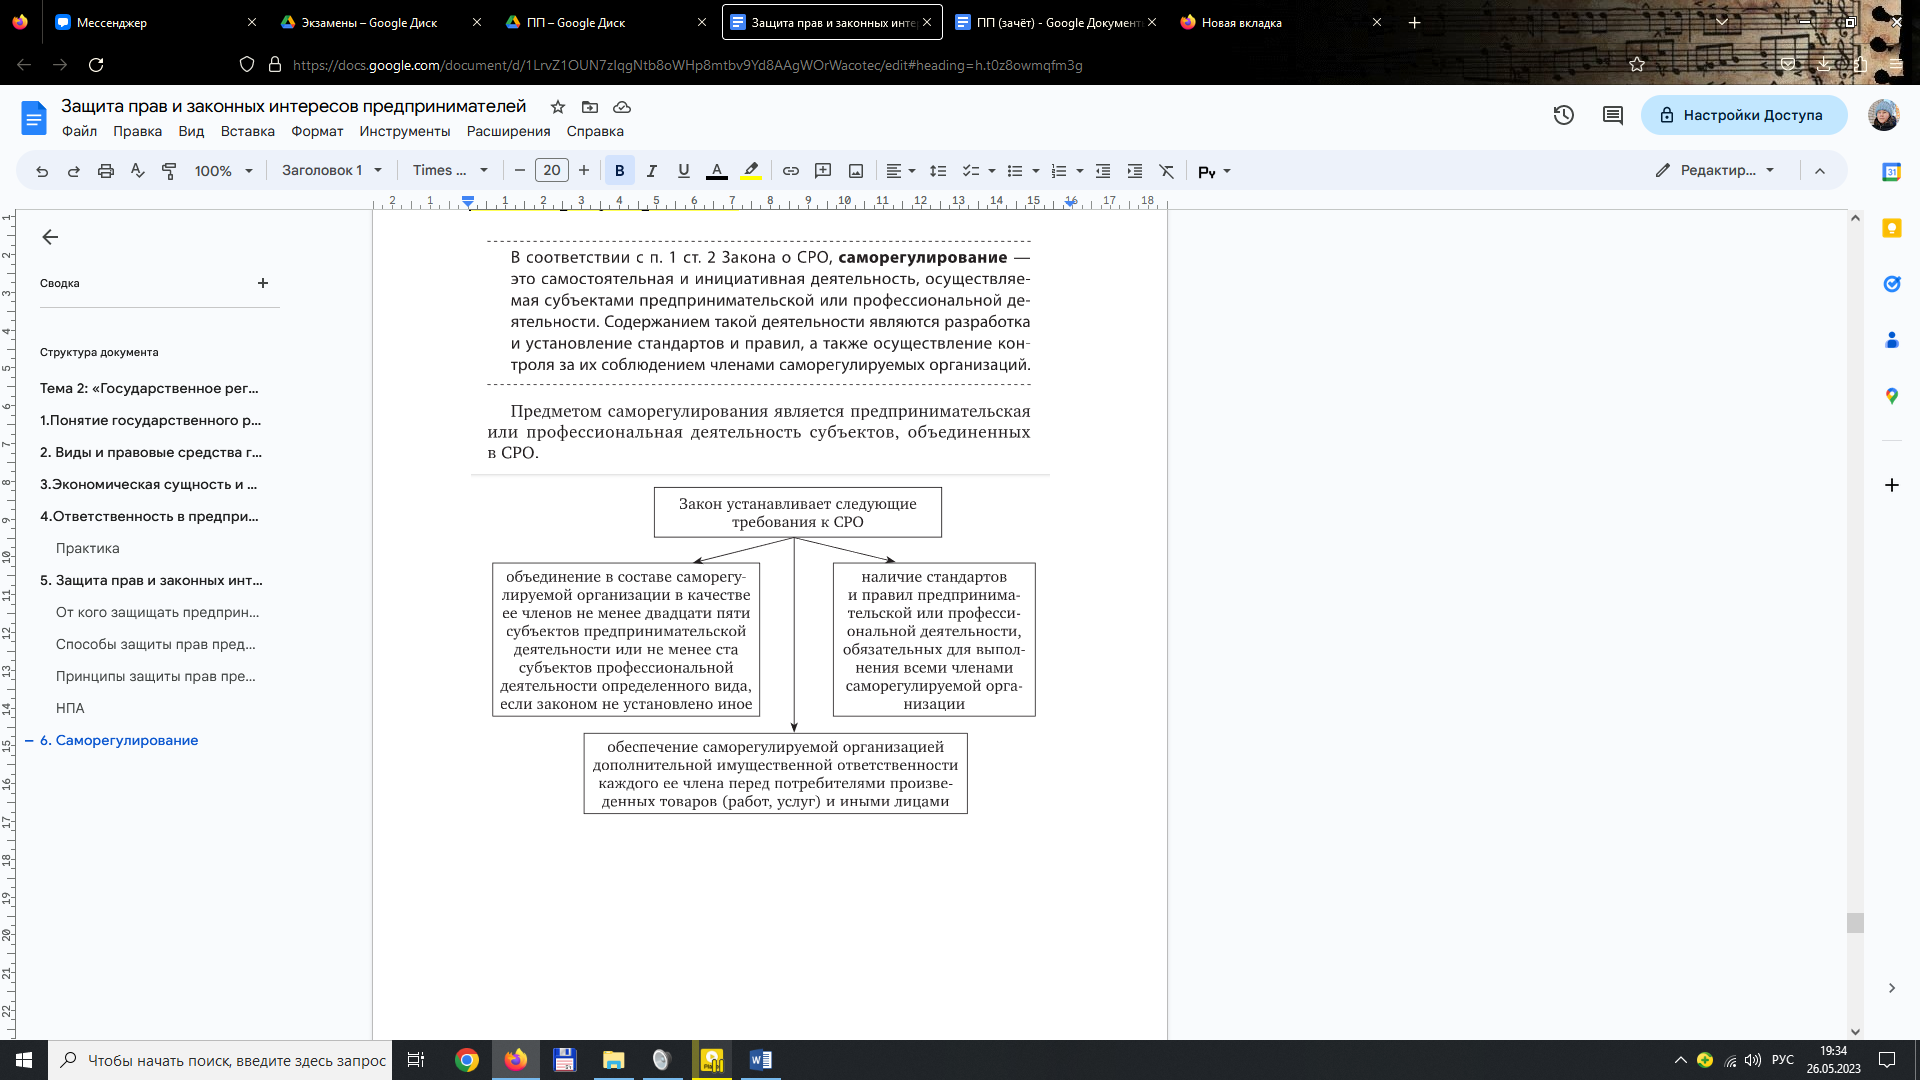The width and height of the screenshot is (1920, 1080).
Task: Open Настройки Доступа sharing button
Action: (x=1744, y=115)
